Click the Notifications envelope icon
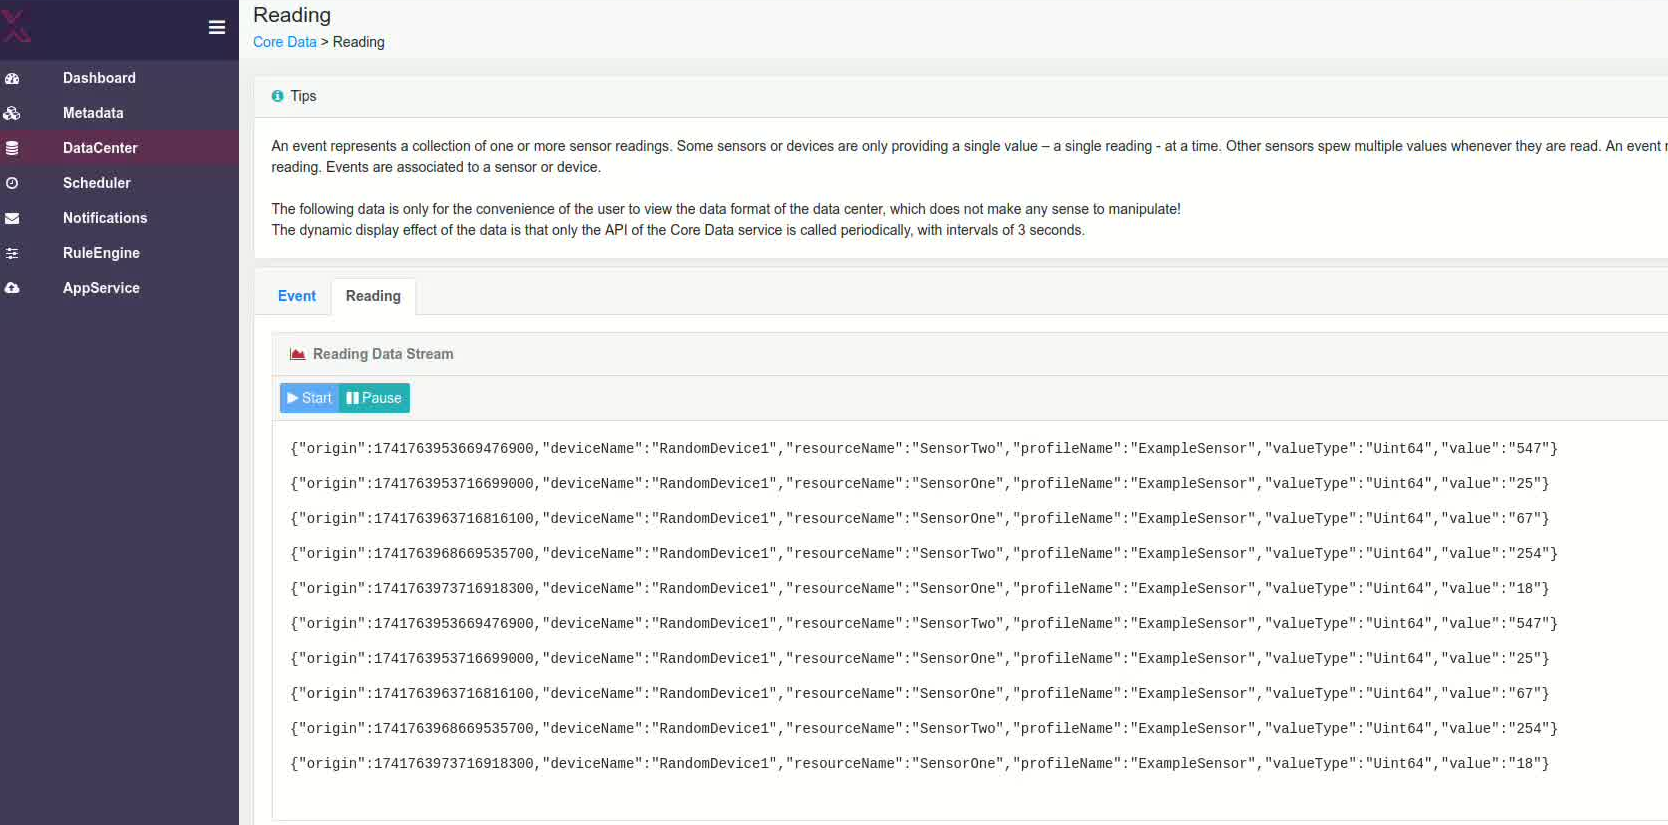The height and width of the screenshot is (825, 1668). pyautogui.click(x=12, y=218)
